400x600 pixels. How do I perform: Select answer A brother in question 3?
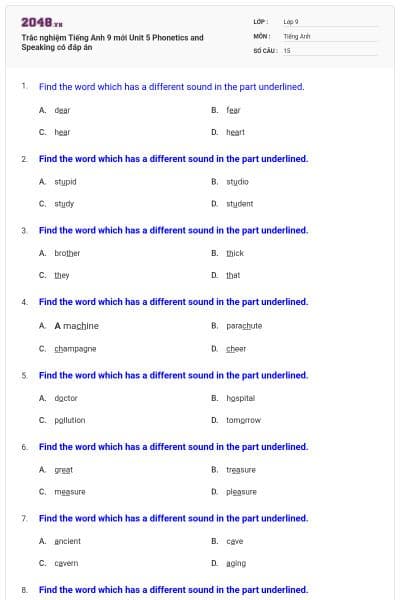point(67,253)
